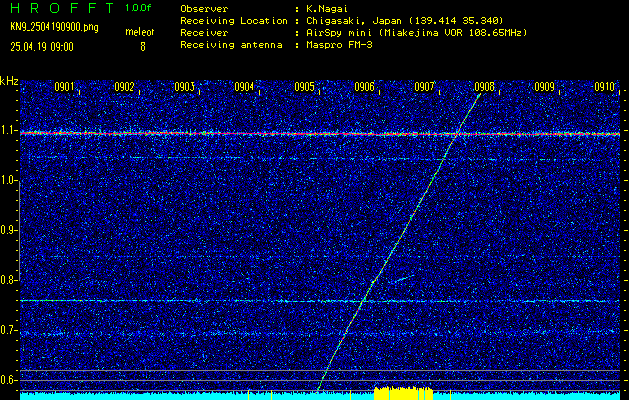Click the 1.0 kHz axis label

pyautogui.click(x=8, y=181)
